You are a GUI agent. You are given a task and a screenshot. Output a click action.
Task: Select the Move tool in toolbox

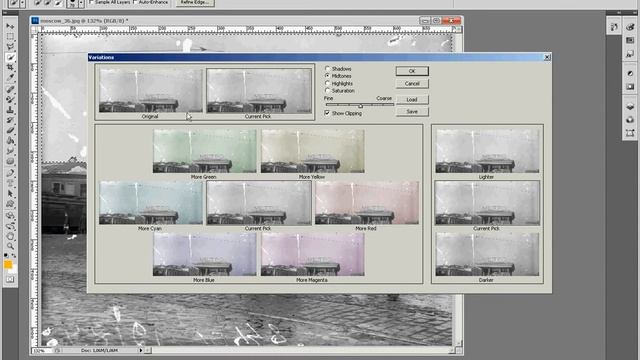coord(10,27)
